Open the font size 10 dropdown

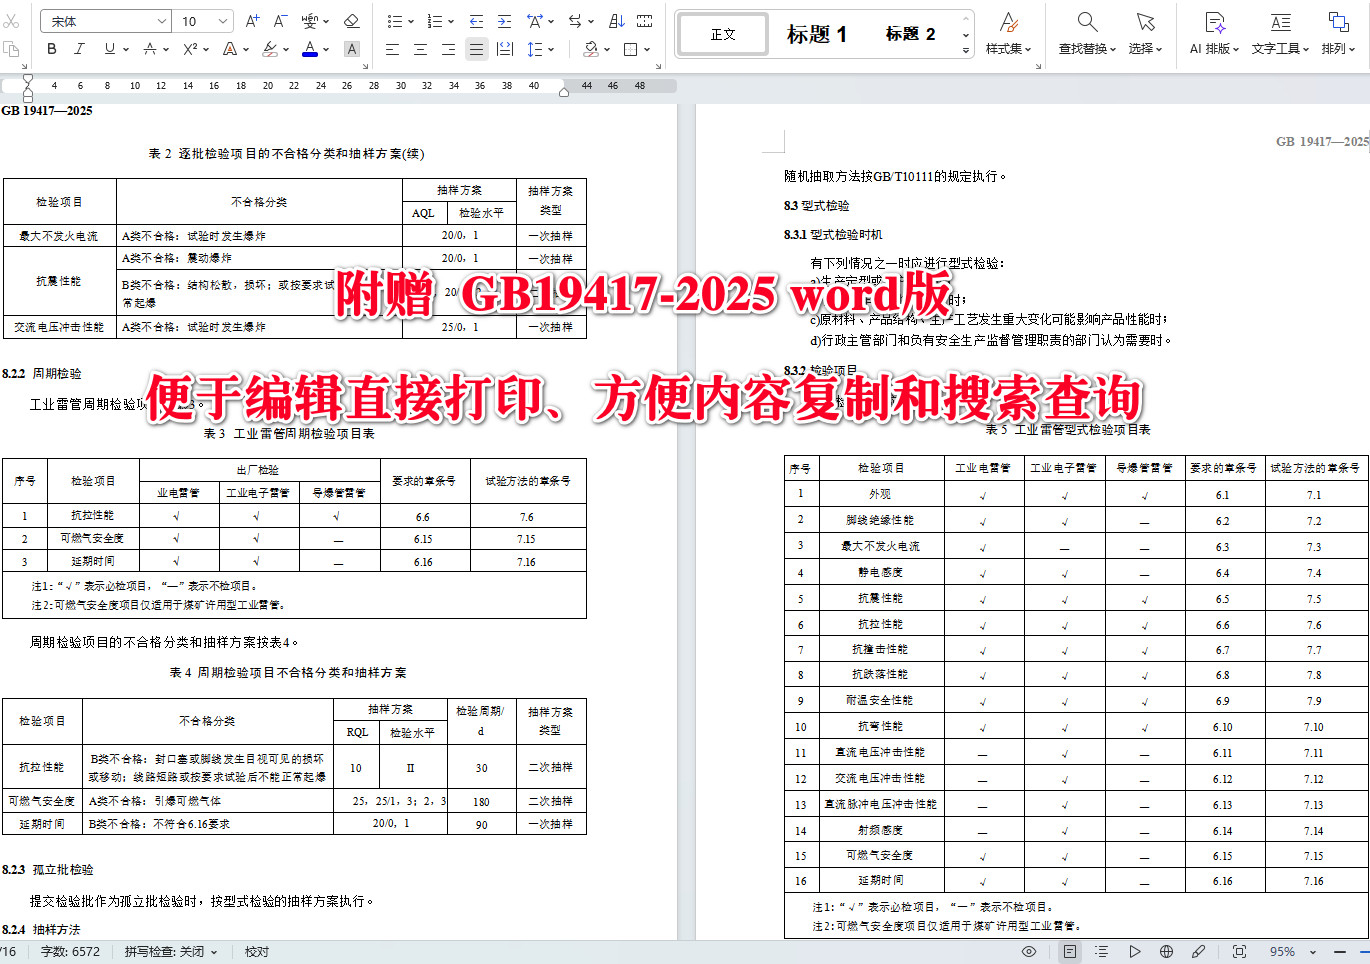pos(223,21)
